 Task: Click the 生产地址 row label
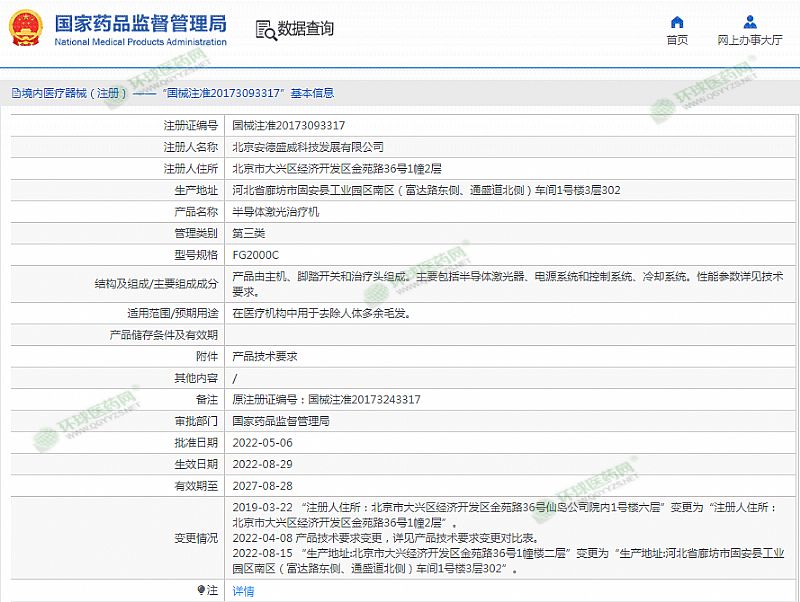[x=196, y=190]
